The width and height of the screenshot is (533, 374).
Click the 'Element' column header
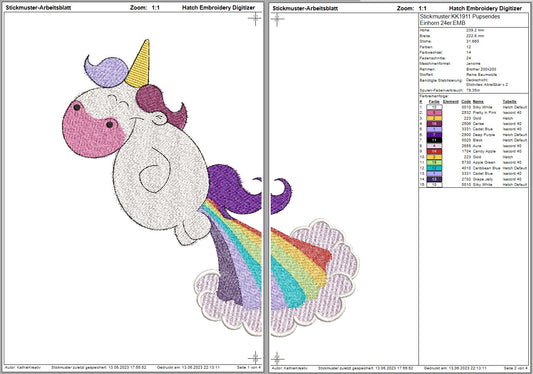[451, 102]
